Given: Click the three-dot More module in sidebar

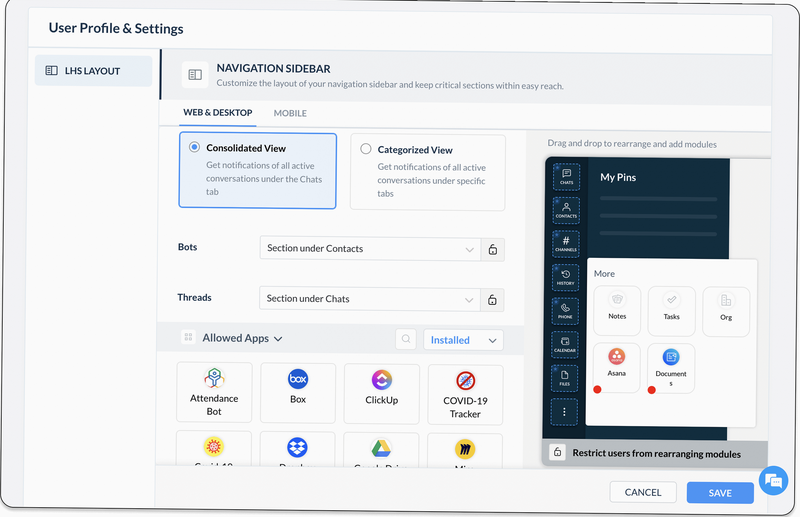Looking at the screenshot, I should point(564,412).
